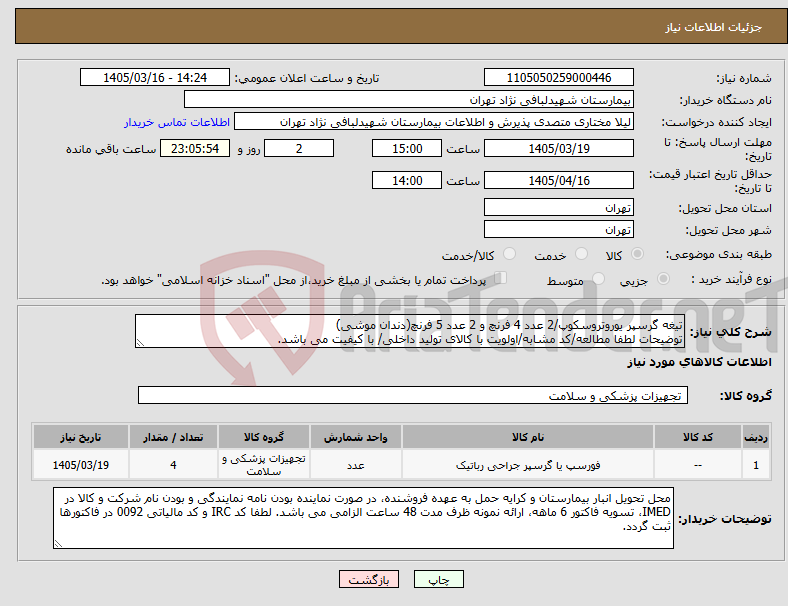This screenshot has width=788, height=606.
Task: Click the delivery province تهران field
Action: click(x=559, y=207)
